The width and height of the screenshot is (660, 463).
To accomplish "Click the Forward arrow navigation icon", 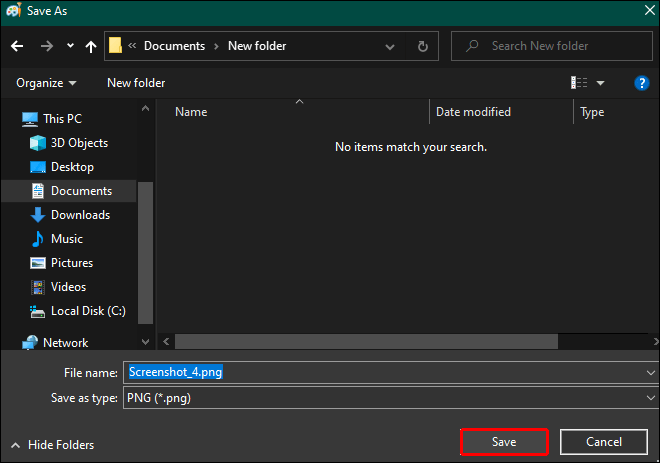I will (47, 46).
